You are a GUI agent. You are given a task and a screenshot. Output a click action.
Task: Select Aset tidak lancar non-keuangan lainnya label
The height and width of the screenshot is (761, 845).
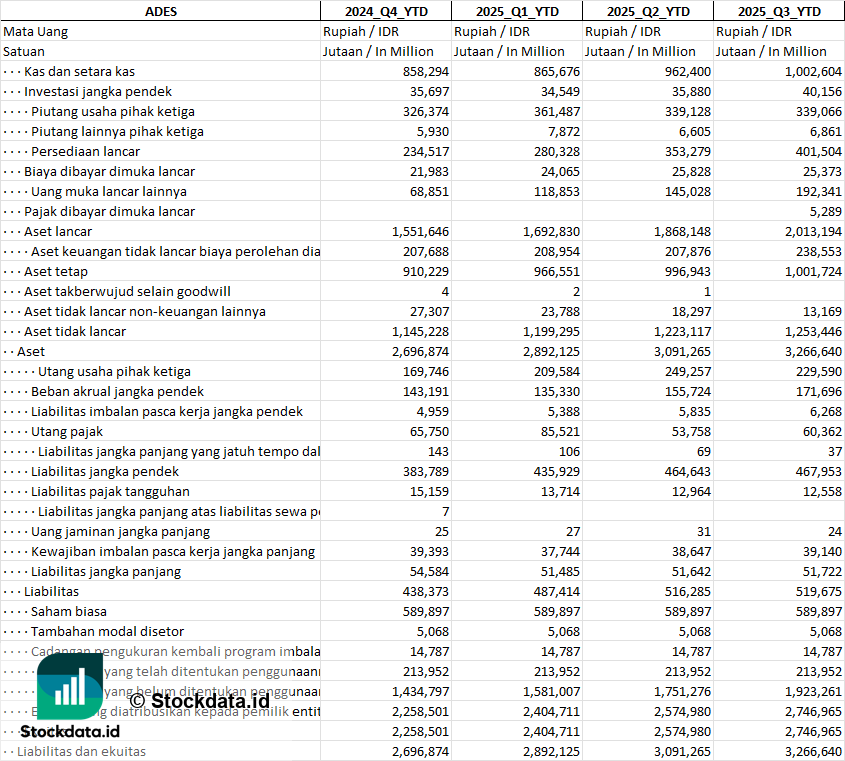point(145,310)
